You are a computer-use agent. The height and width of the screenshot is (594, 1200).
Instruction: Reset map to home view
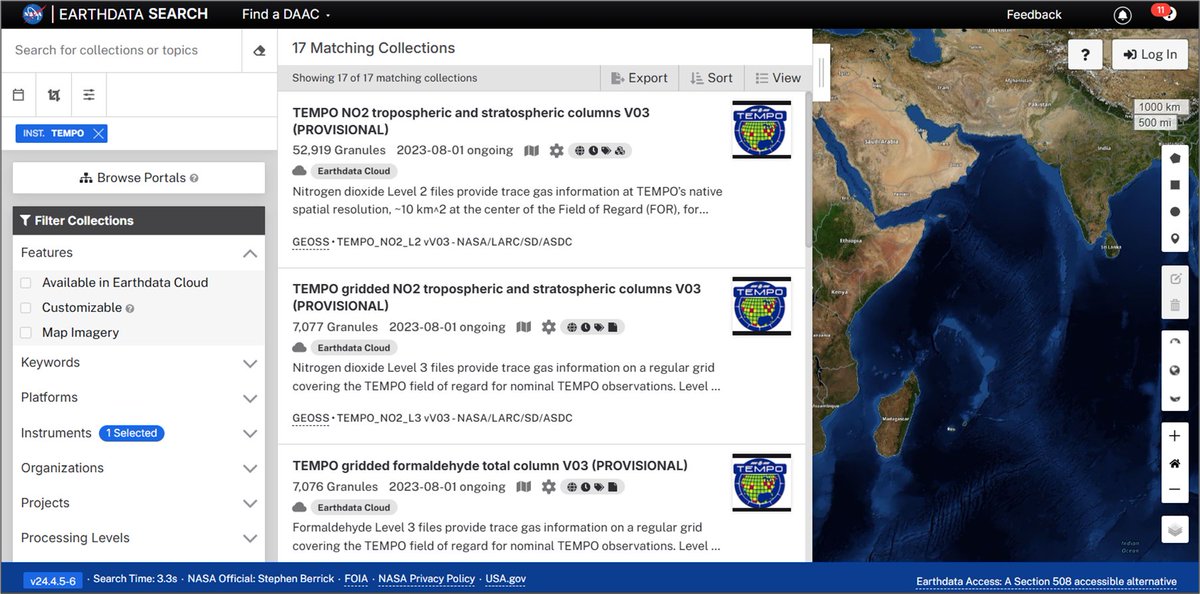coord(1175,463)
